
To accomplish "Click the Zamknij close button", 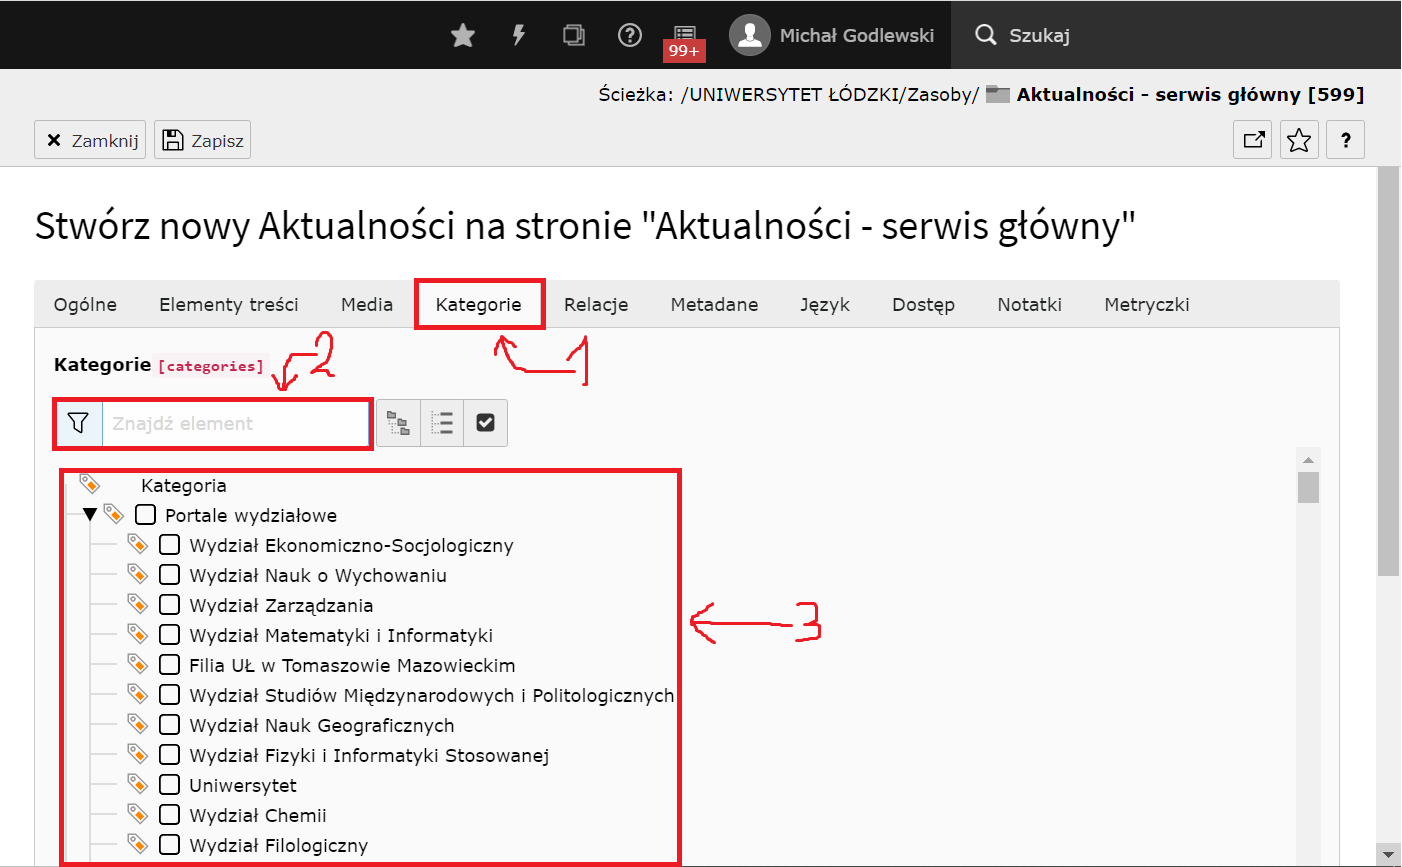I will (91, 140).
